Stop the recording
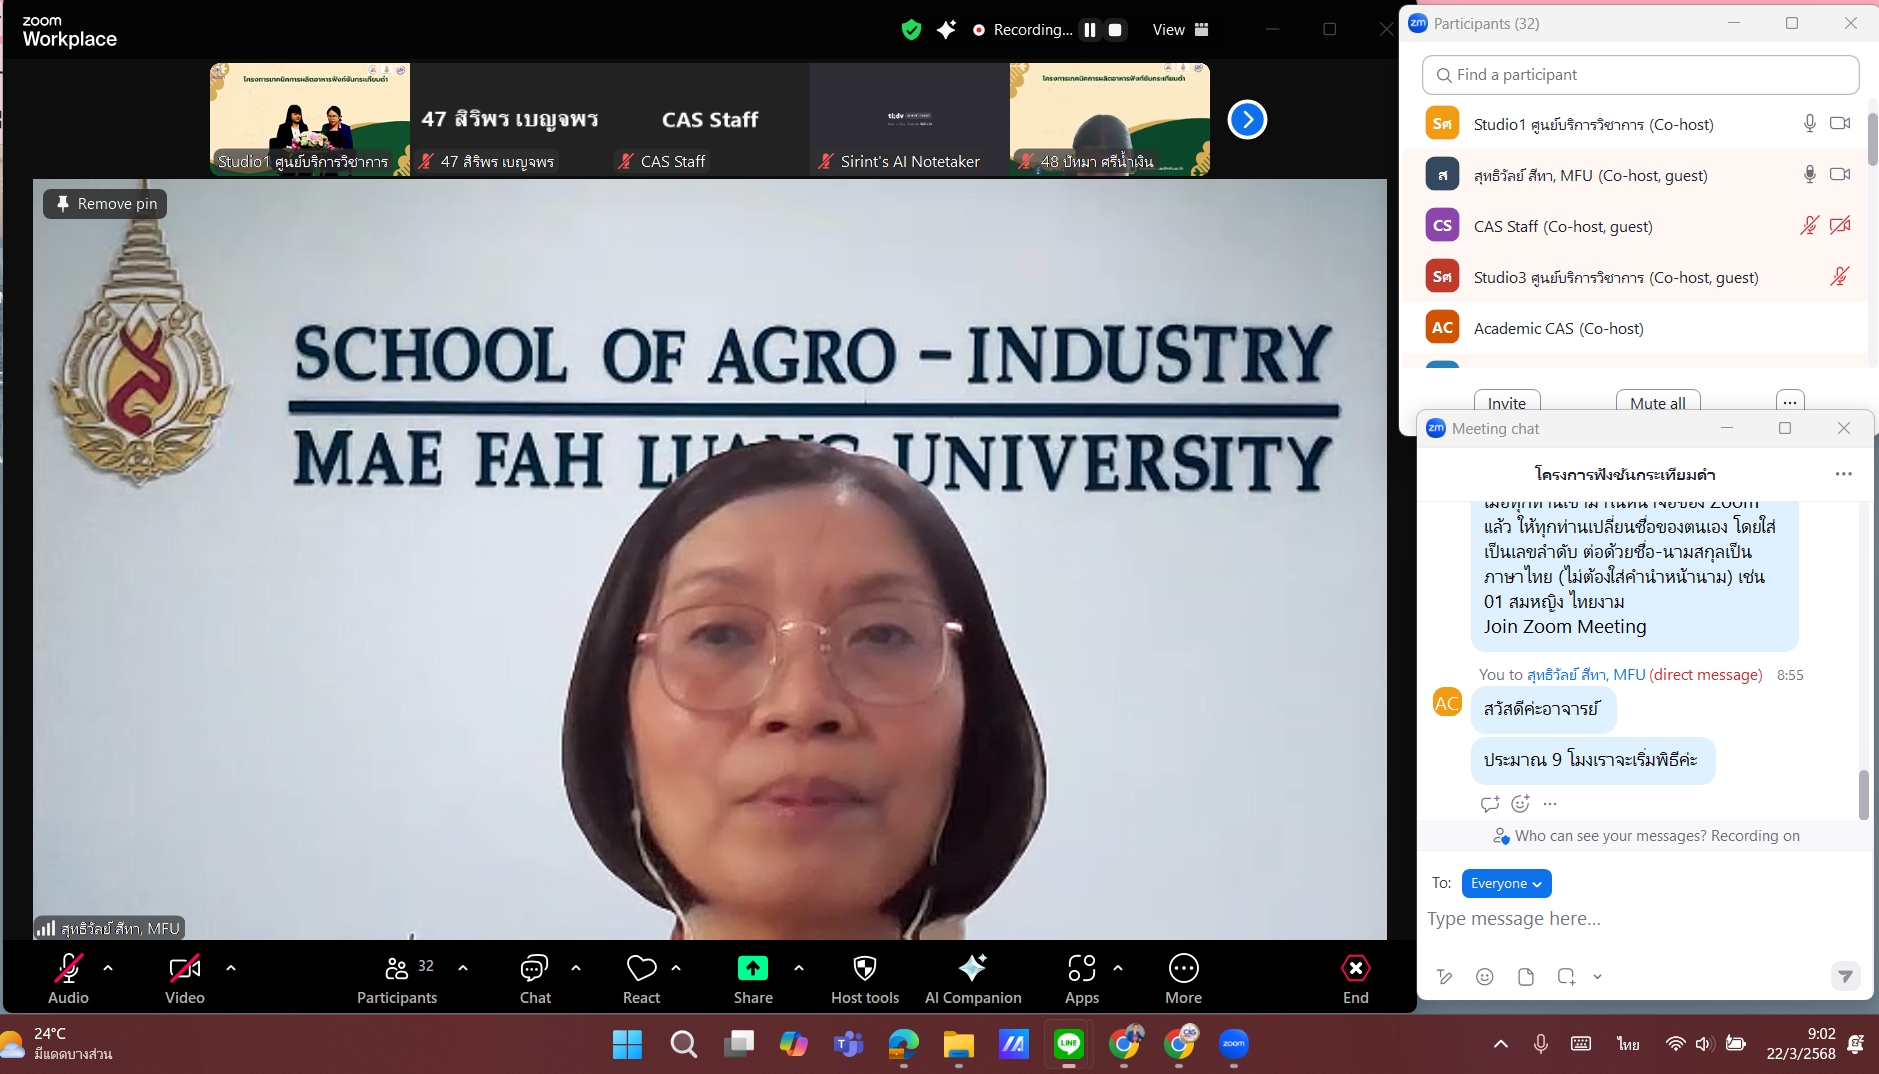This screenshot has width=1879, height=1074. 1115,30
